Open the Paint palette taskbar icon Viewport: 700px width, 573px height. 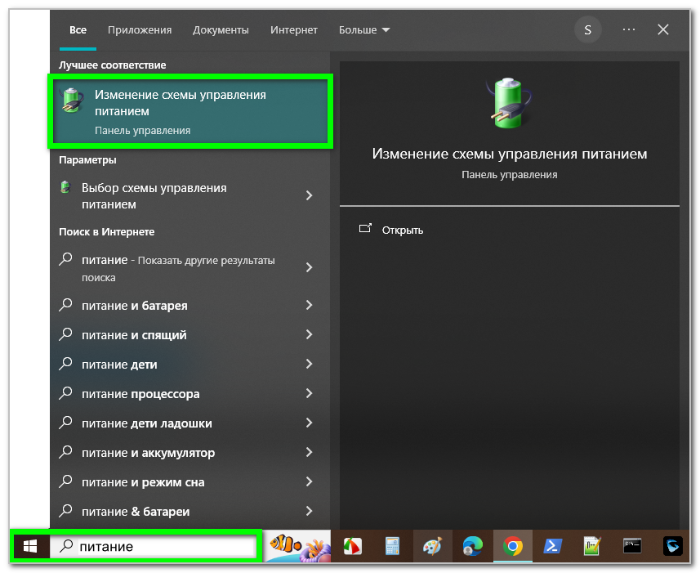[x=432, y=546]
